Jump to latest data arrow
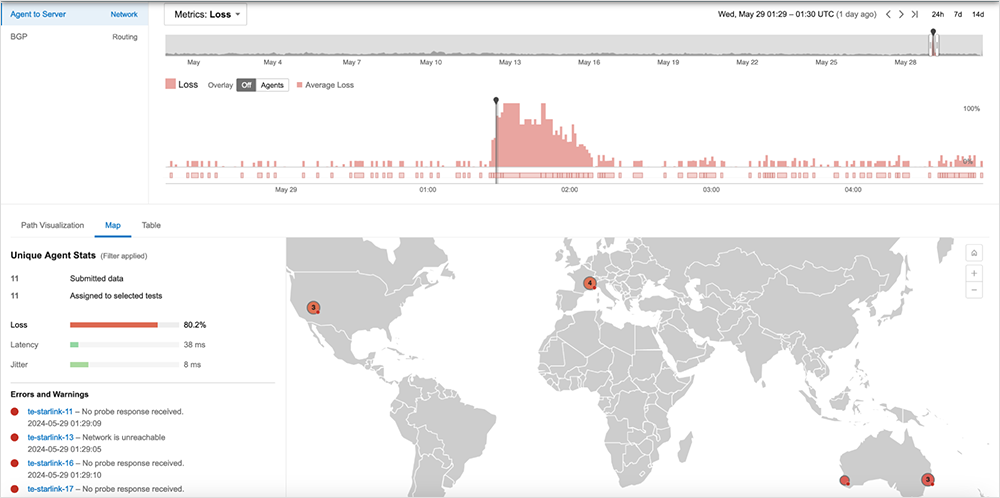Image resolution: width=1000 pixels, height=498 pixels. tap(915, 14)
